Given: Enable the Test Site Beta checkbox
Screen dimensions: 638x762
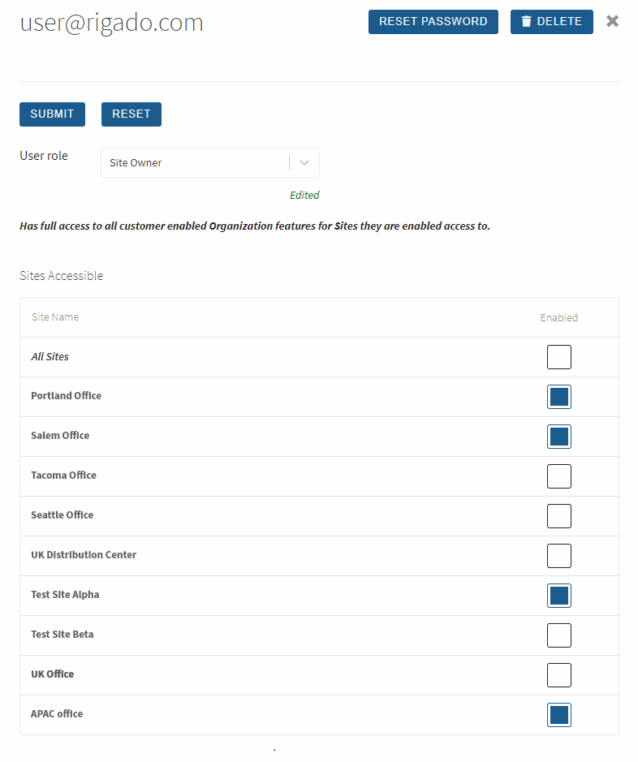Looking at the screenshot, I should pos(559,636).
